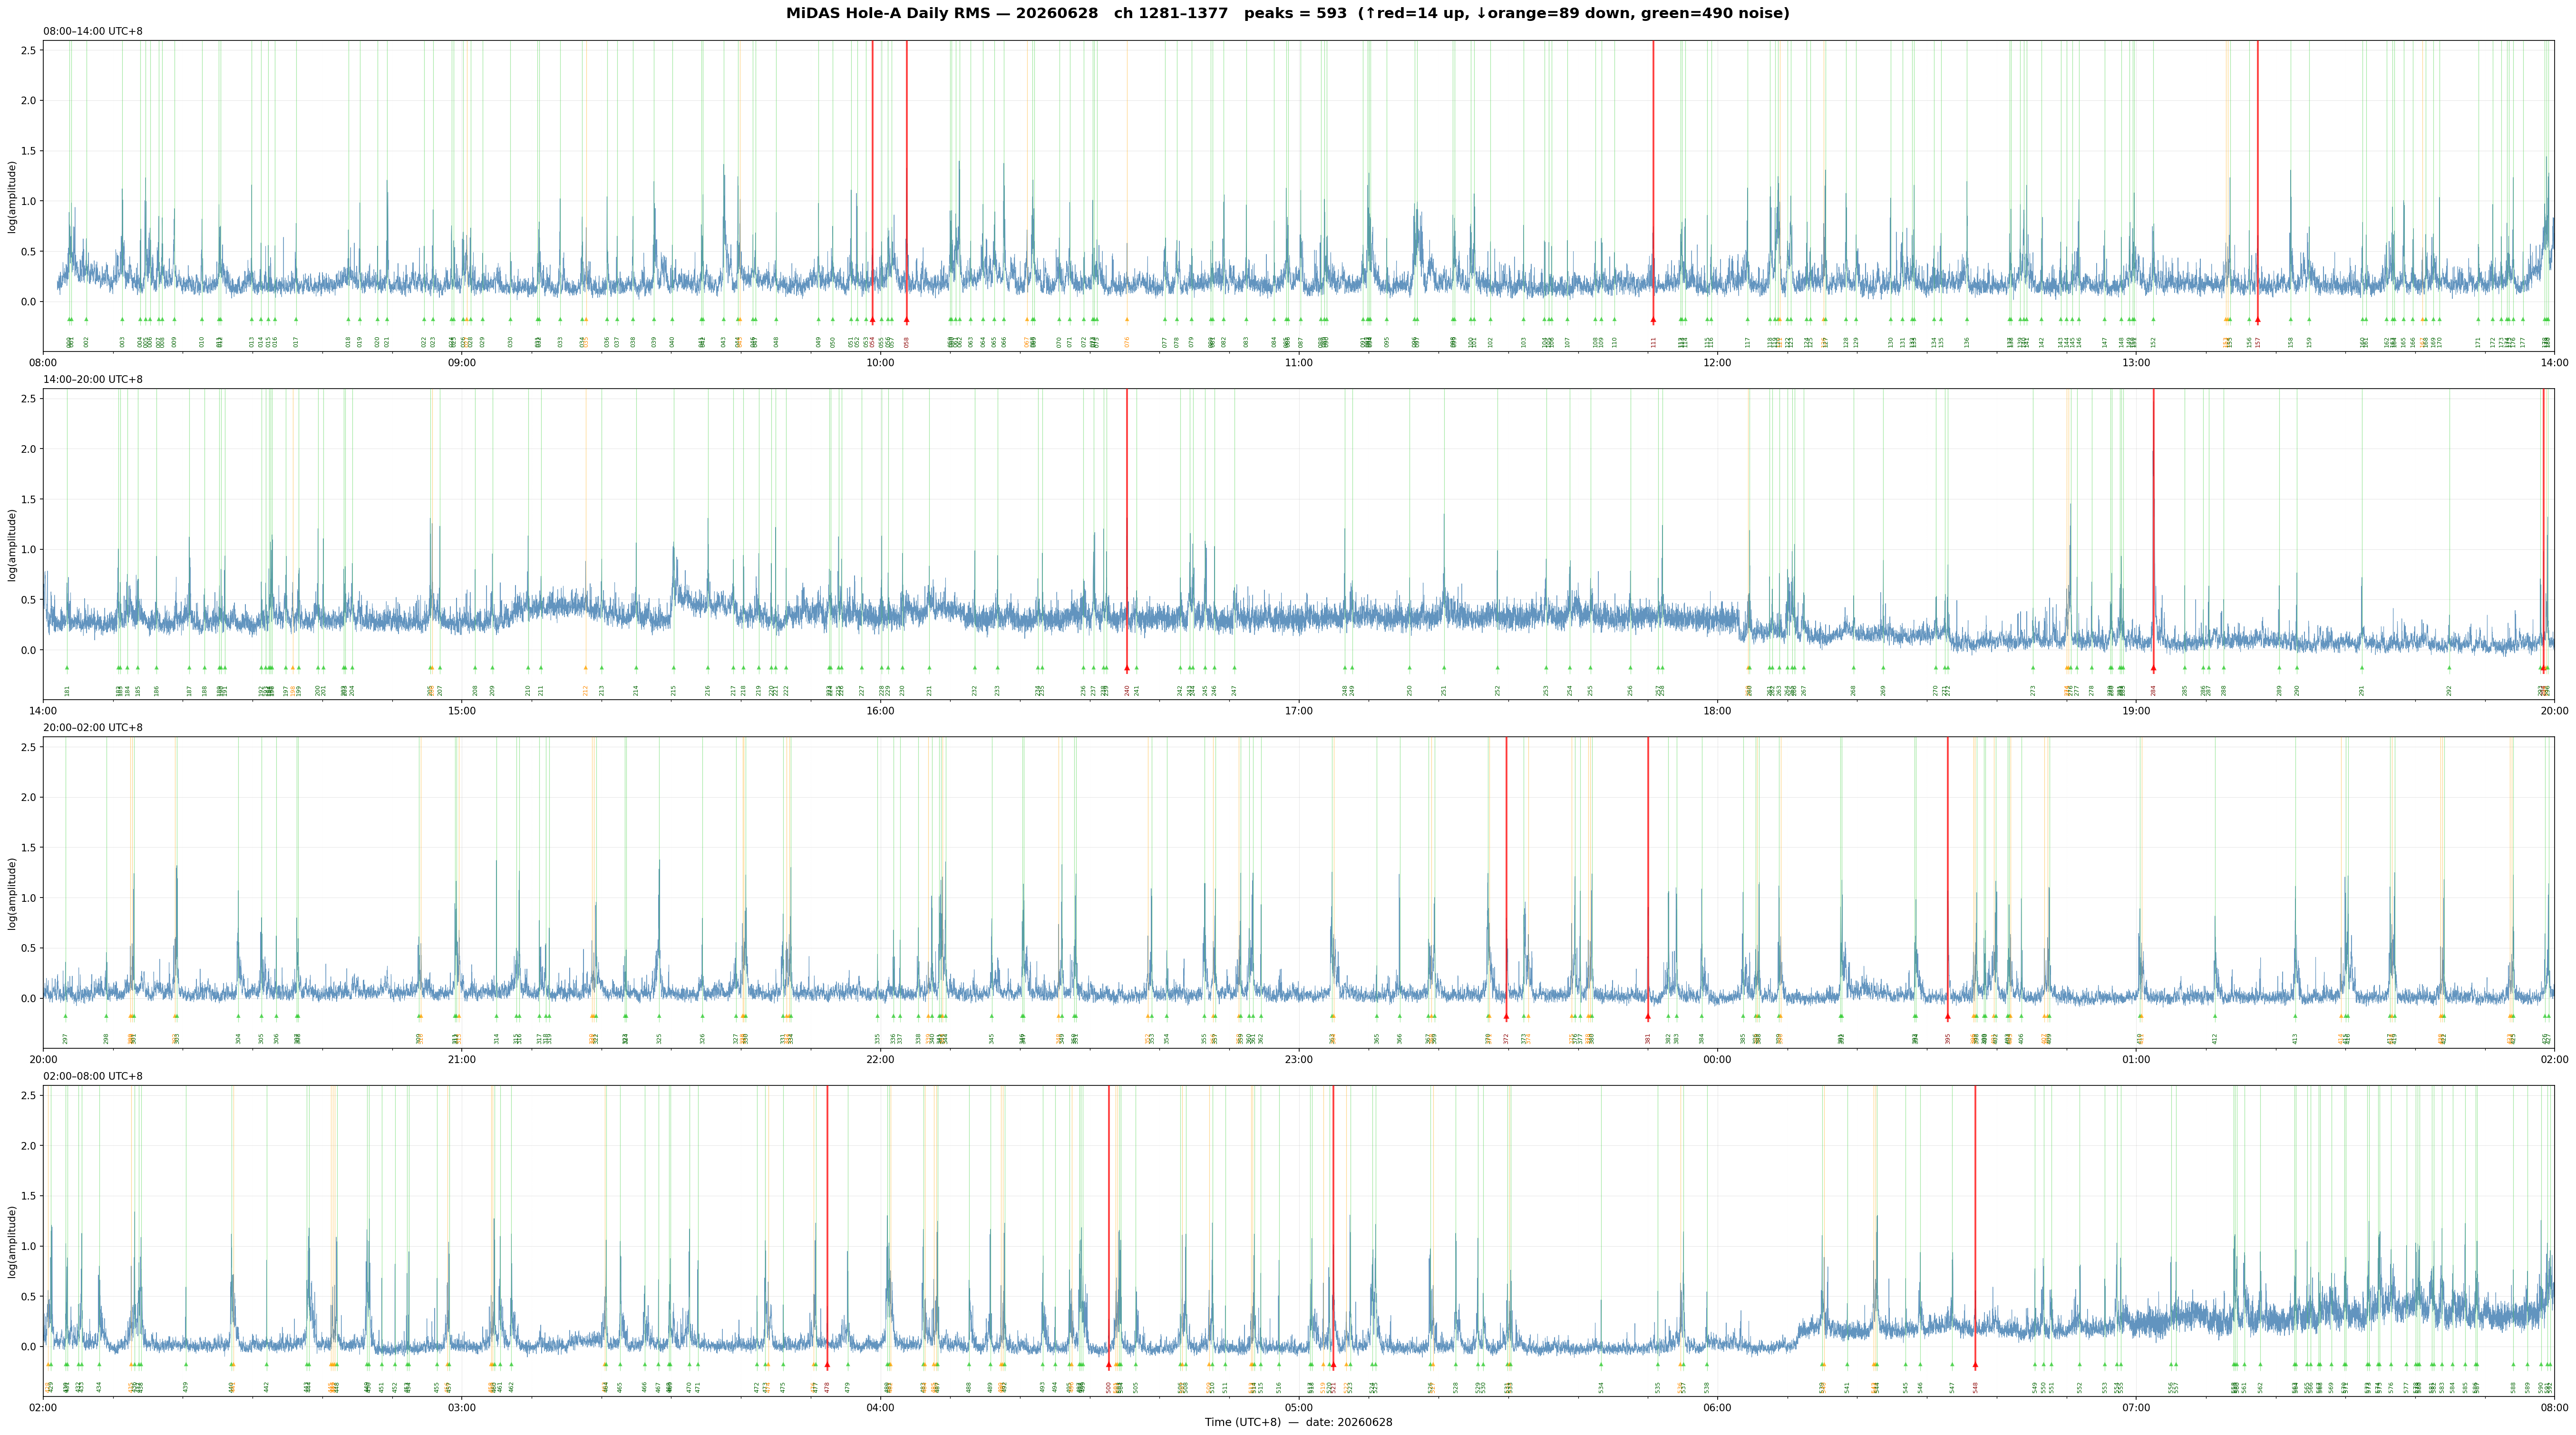Select the green peak label 479
Viewport: 2576px width, 1435px height.
pyautogui.click(x=848, y=1387)
